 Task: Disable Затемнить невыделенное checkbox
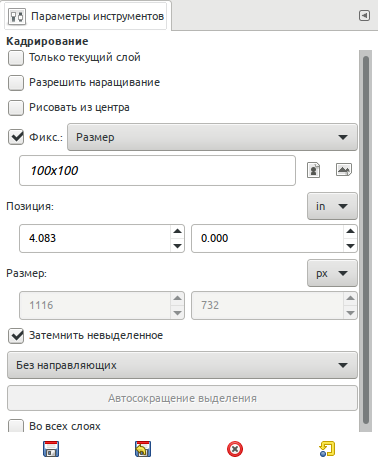[16, 335]
